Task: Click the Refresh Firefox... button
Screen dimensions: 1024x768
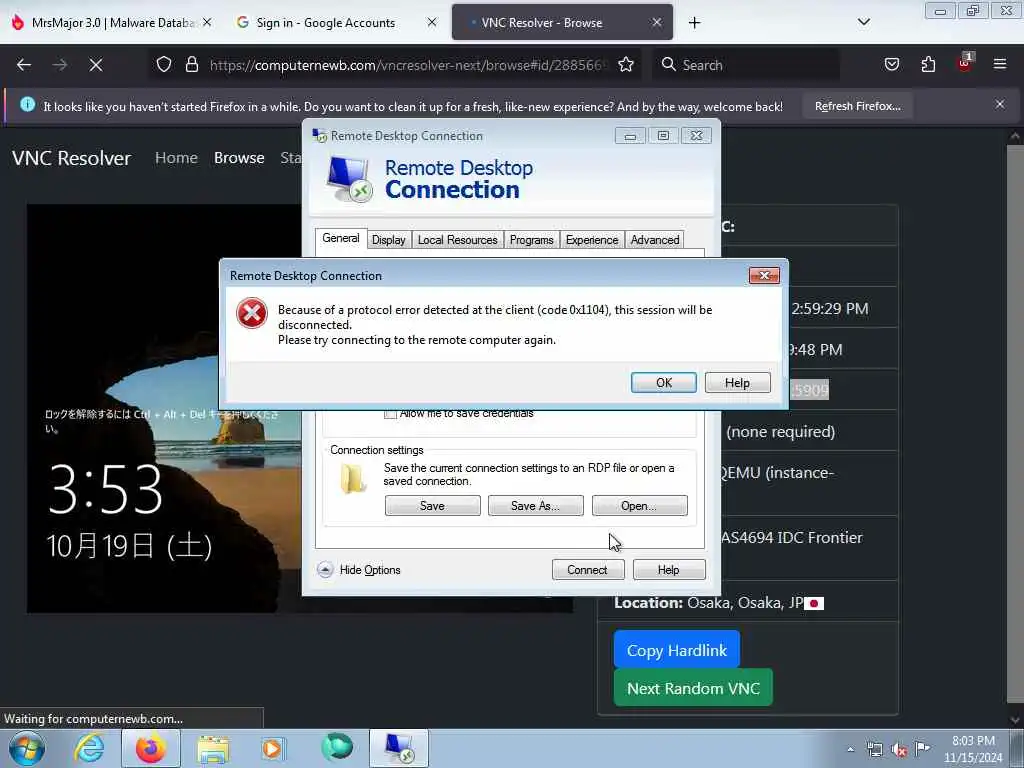Action: [x=857, y=106]
